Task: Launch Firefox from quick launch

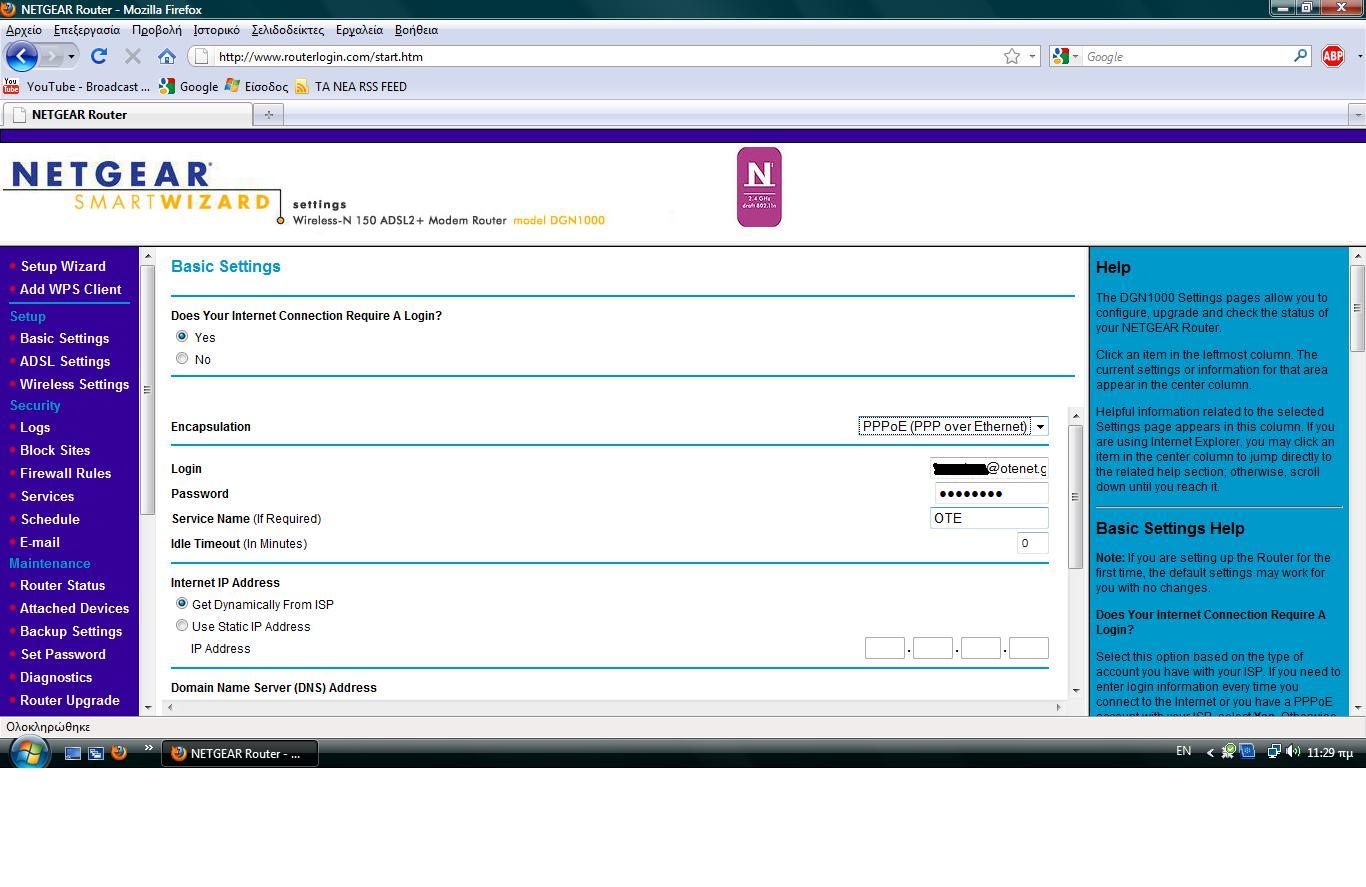Action: click(119, 753)
